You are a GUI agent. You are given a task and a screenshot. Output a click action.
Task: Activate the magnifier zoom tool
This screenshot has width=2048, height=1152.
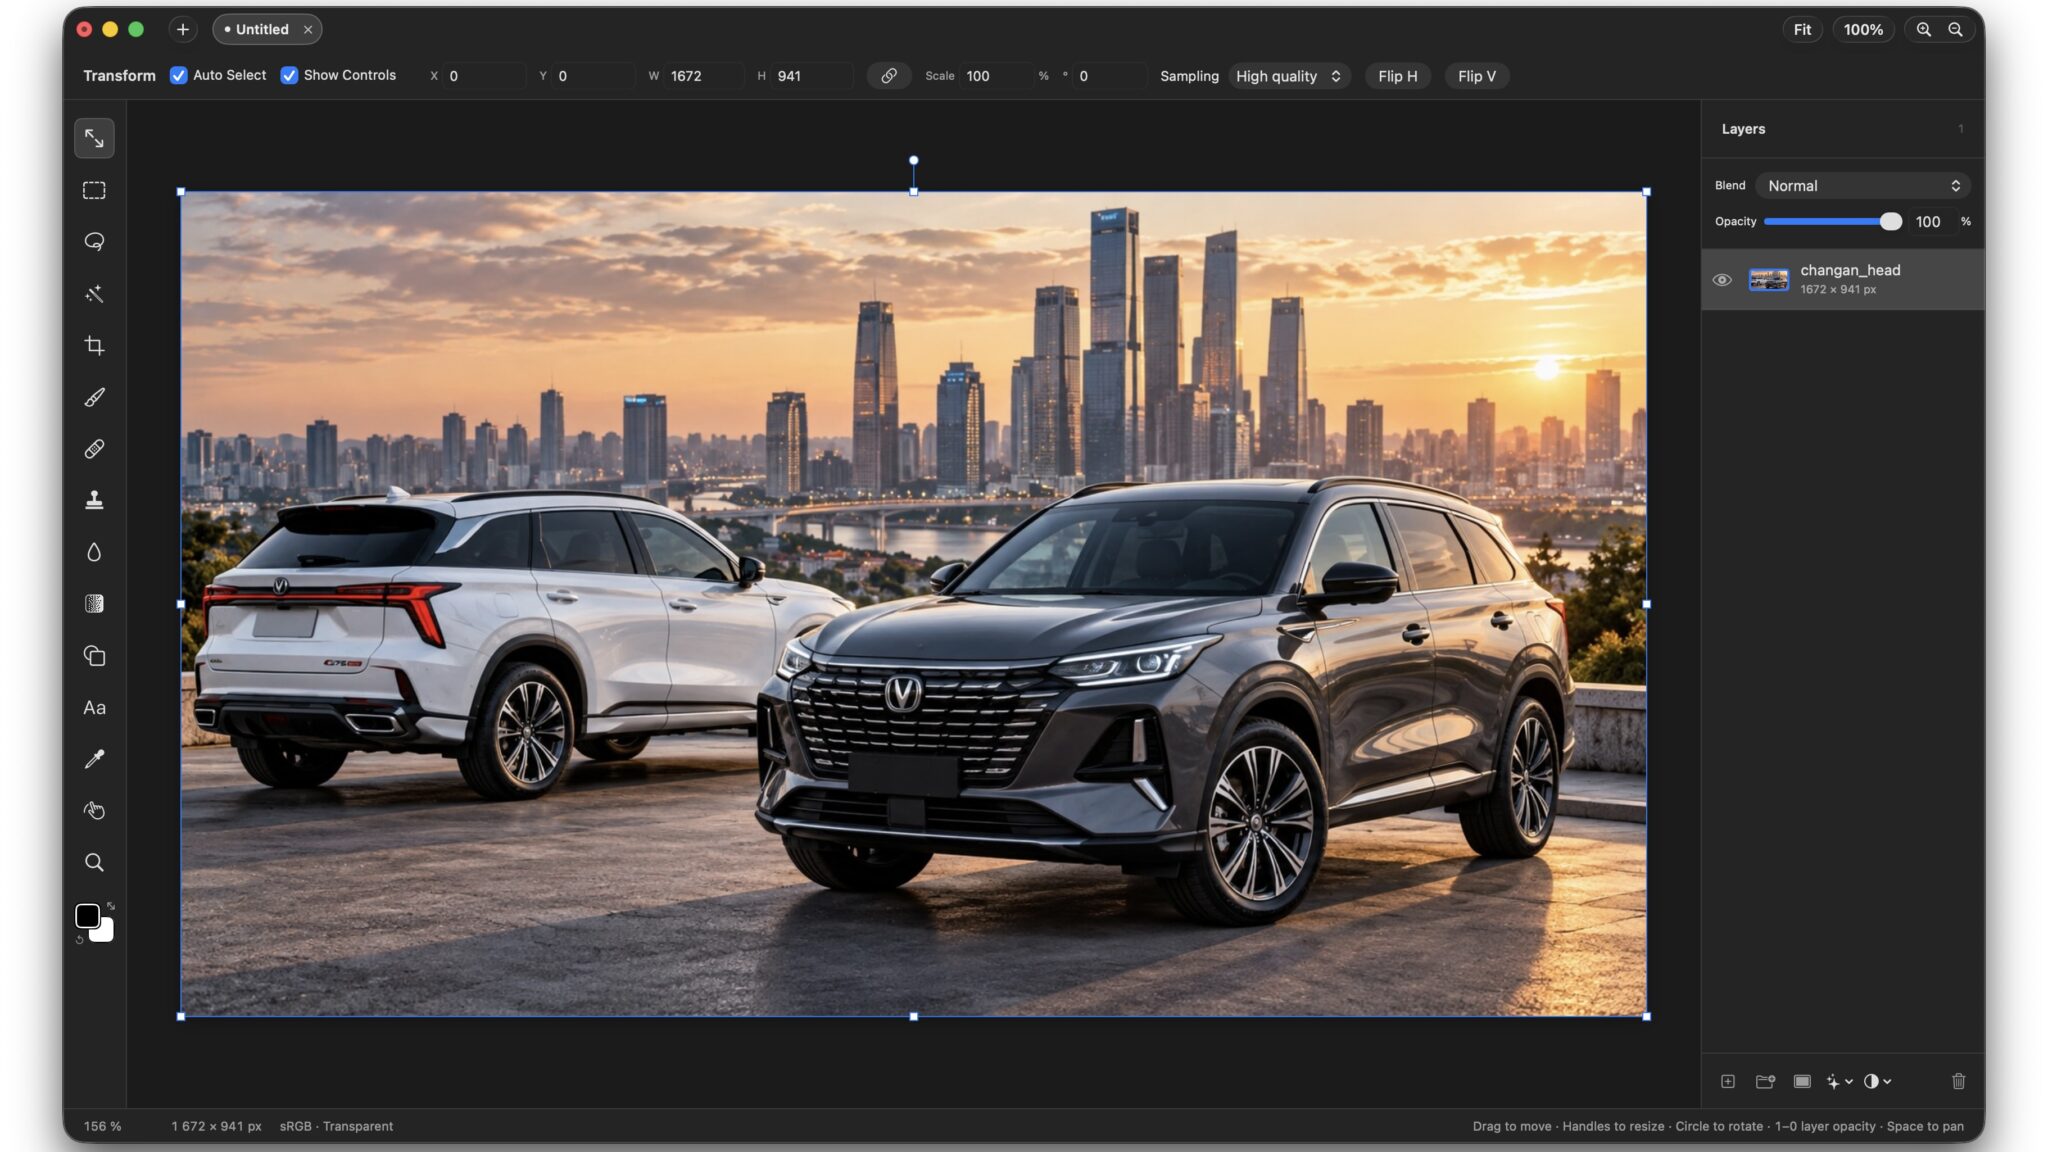pyautogui.click(x=94, y=863)
